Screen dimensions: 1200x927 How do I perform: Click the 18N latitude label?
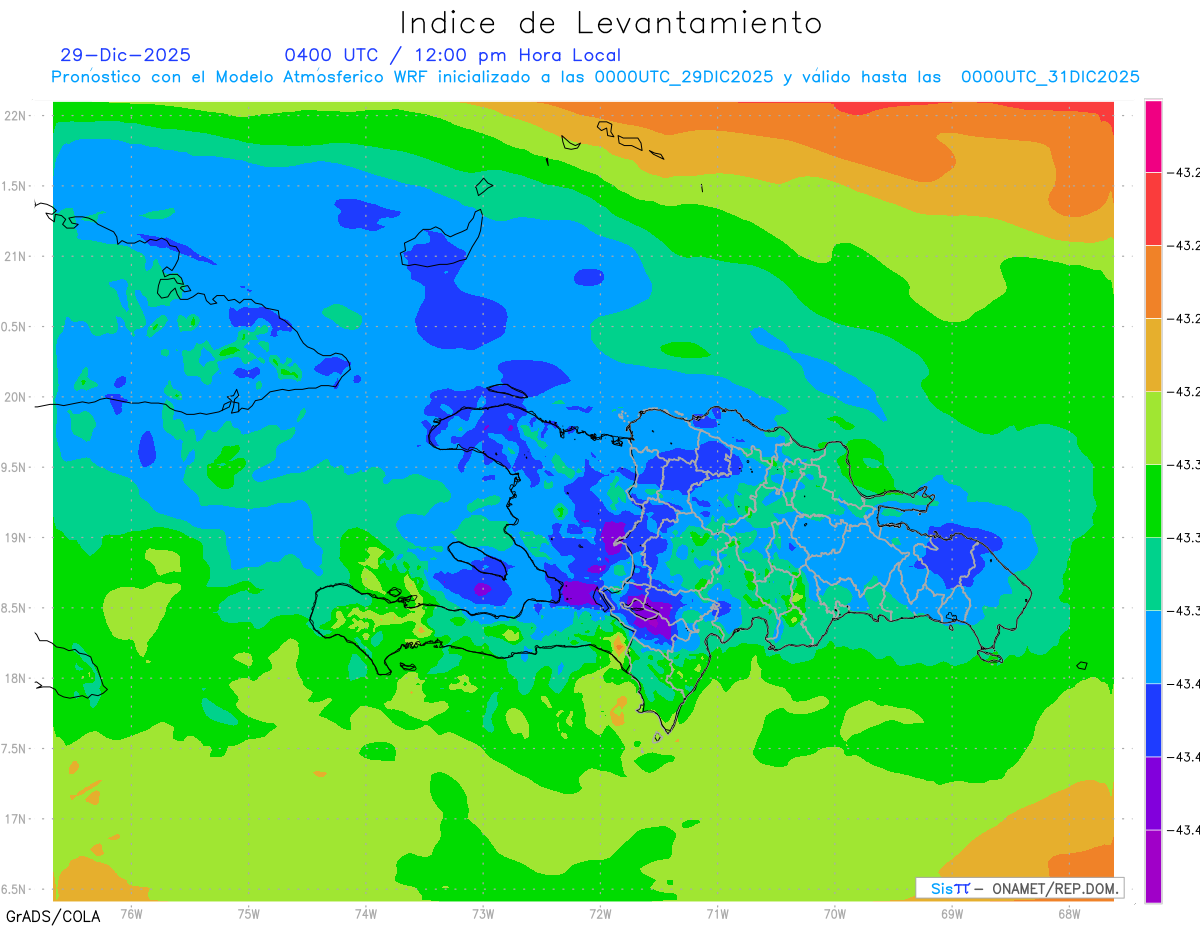pos(15,678)
